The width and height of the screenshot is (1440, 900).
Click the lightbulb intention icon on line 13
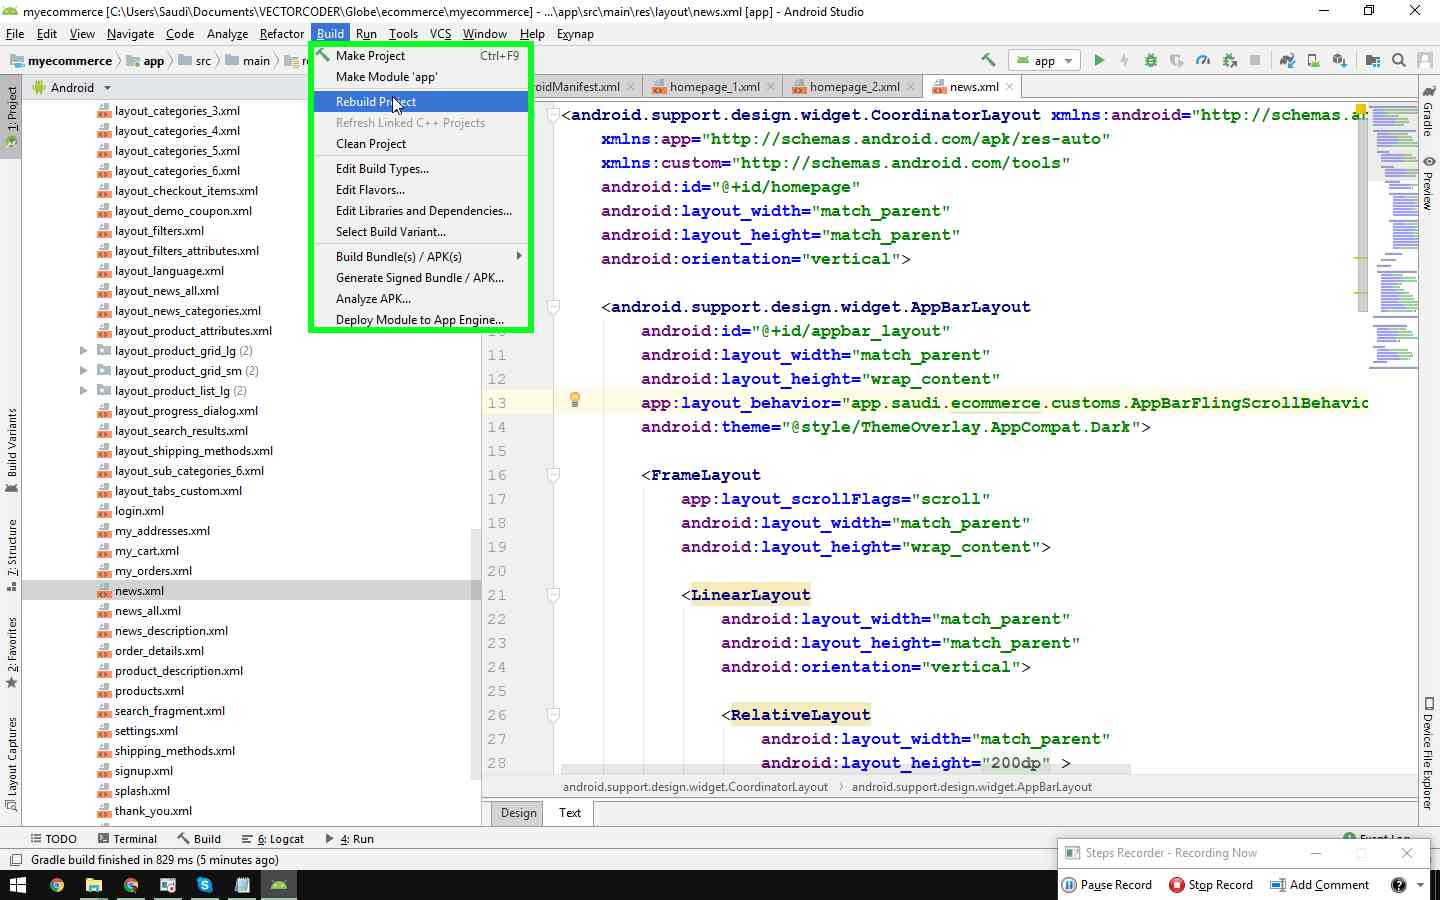(x=575, y=400)
